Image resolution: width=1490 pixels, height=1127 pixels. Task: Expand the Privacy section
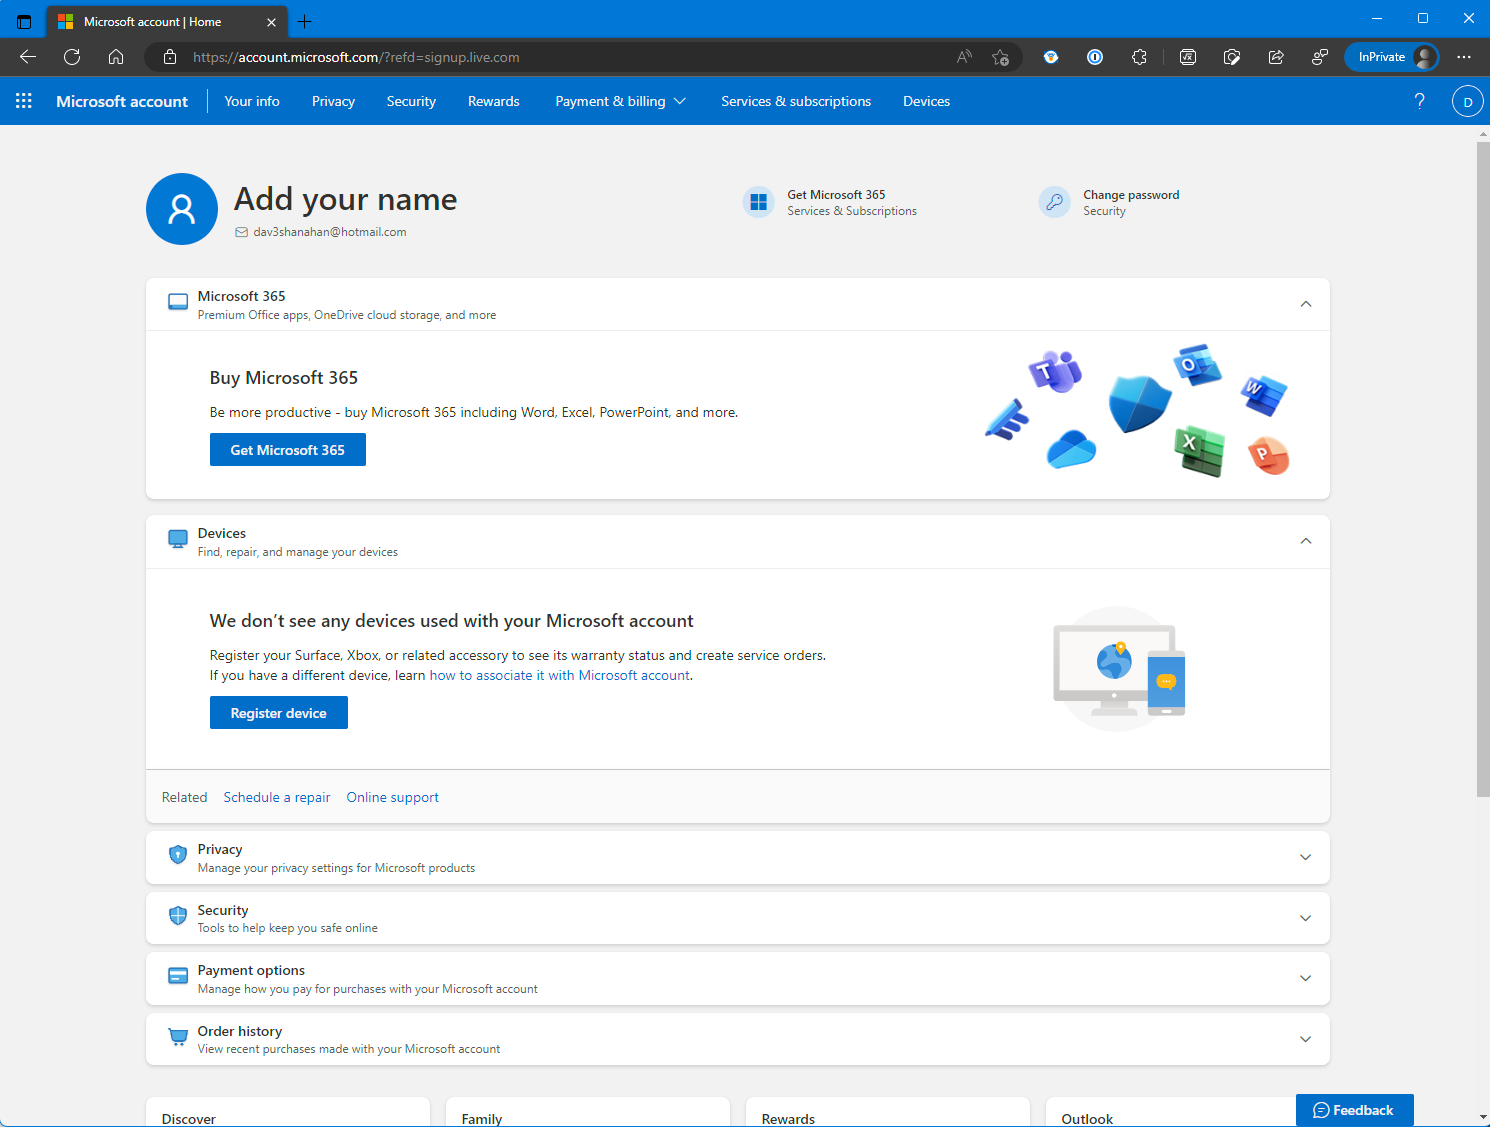(x=1306, y=857)
